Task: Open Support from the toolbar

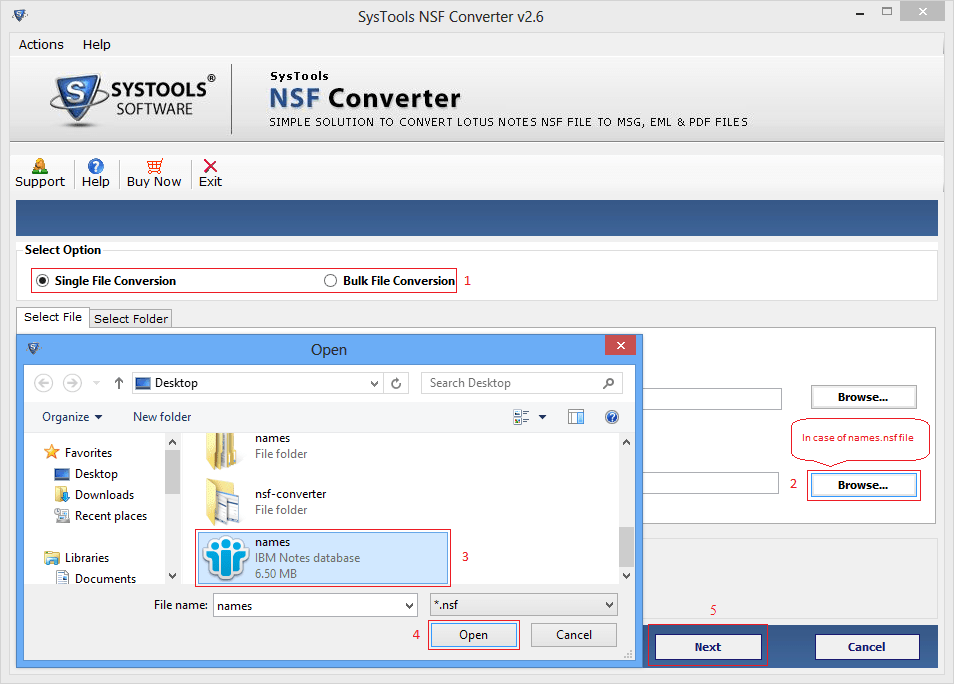Action: coord(40,173)
